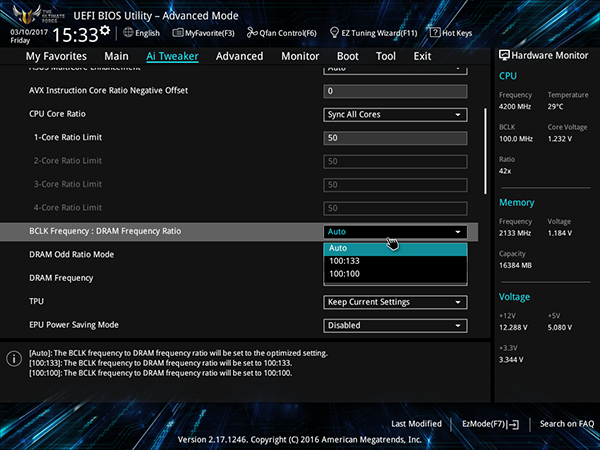Click the 03/10/2017 date text
Viewport: 600px width, 450px height.
point(29,32)
